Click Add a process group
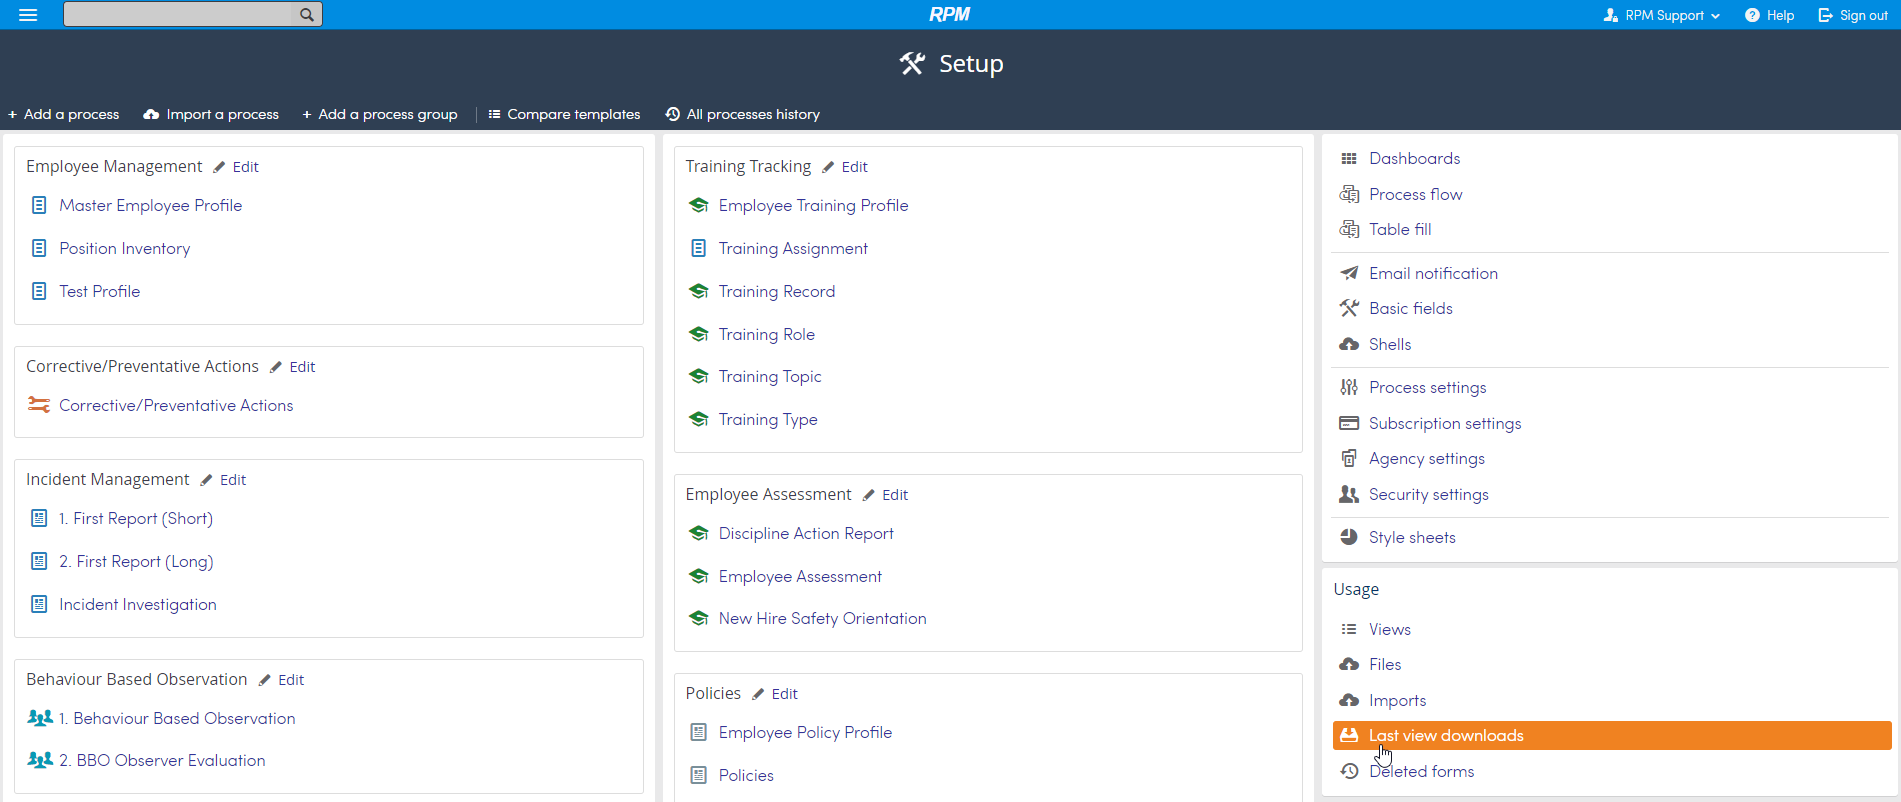The image size is (1901, 802). (380, 114)
